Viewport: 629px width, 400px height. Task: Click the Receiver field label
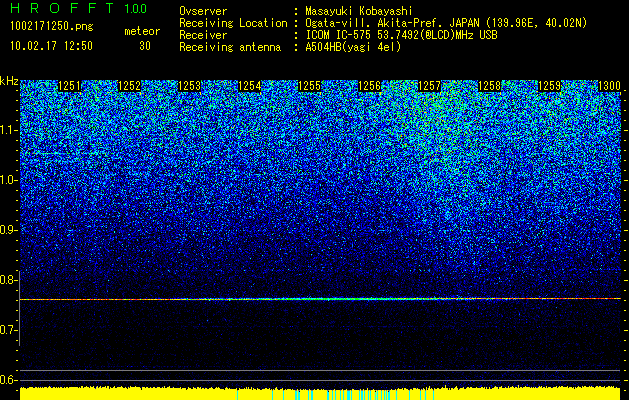[x=203, y=35]
